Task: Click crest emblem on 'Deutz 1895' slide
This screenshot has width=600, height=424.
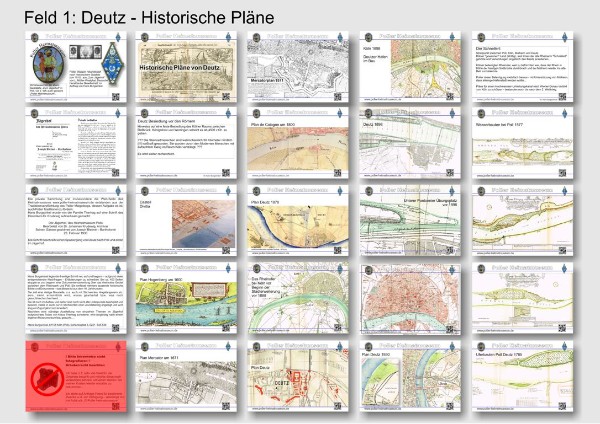Action: coord(368,113)
